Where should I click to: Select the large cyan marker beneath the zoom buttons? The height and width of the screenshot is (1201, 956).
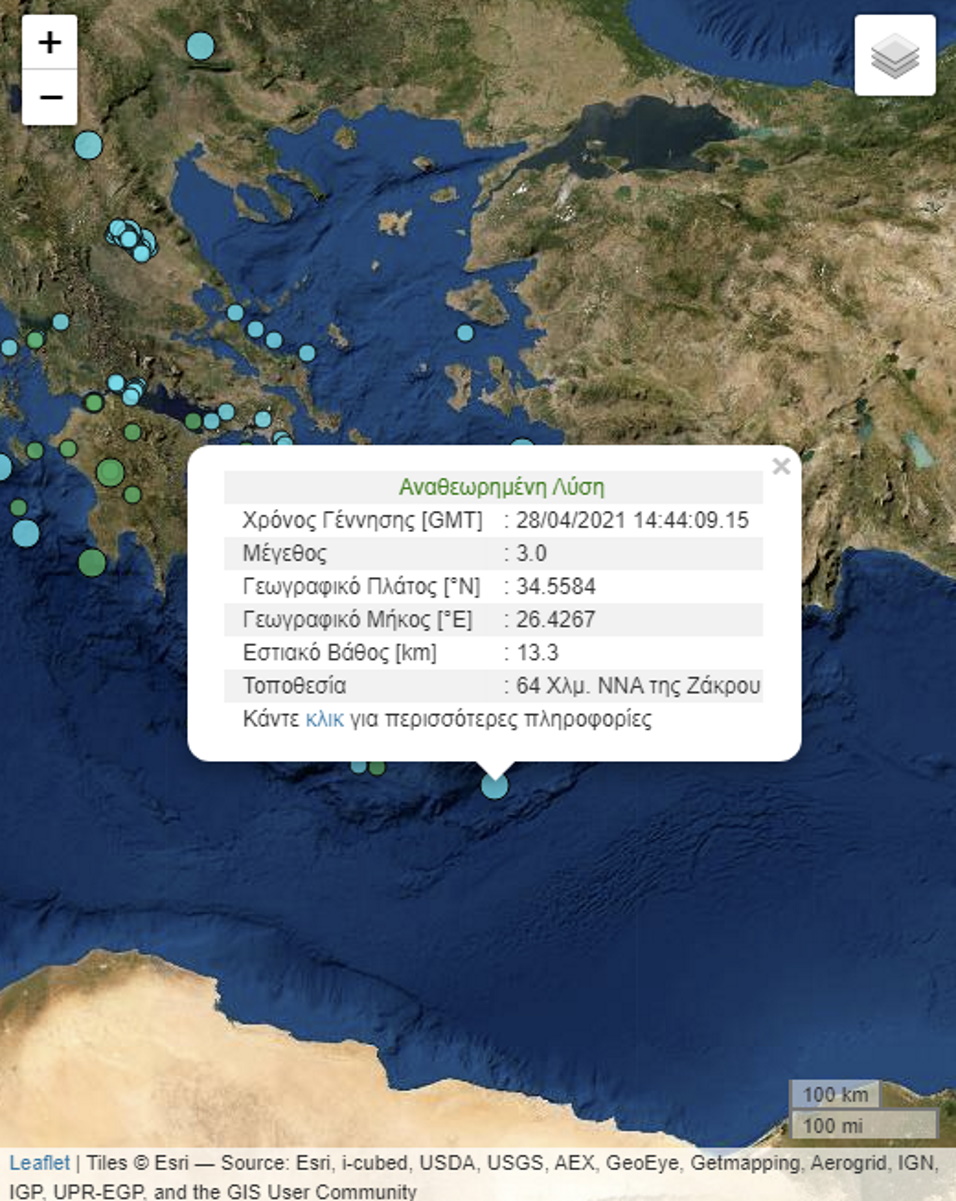pos(88,145)
